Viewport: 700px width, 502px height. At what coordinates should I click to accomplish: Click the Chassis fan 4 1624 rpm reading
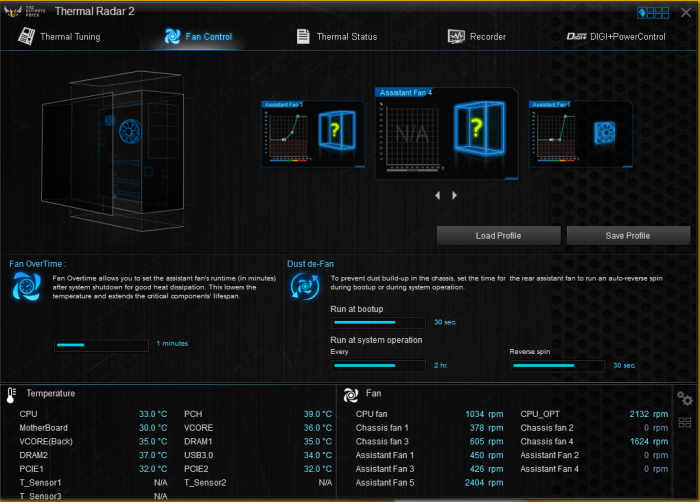pyautogui.click(x=649, y=441)
